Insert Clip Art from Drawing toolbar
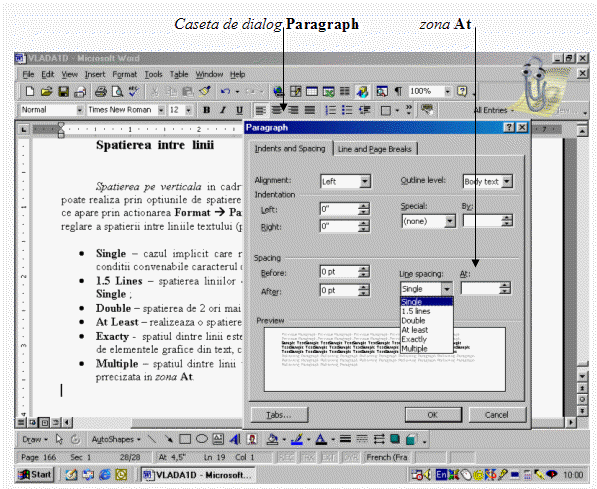Image resolution: width=597 pixels, height=489 pixels. tap(252, 439)
